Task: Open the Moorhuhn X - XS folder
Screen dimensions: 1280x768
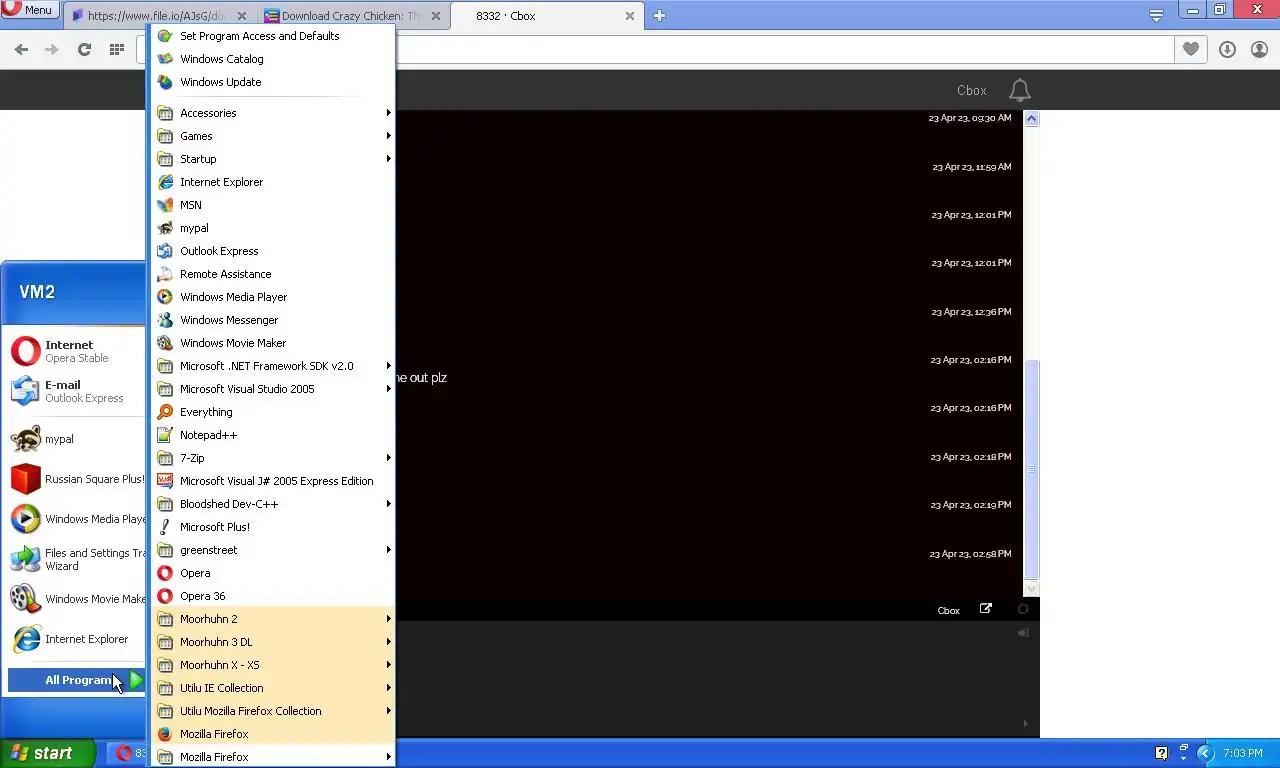Action: [272, 665]
